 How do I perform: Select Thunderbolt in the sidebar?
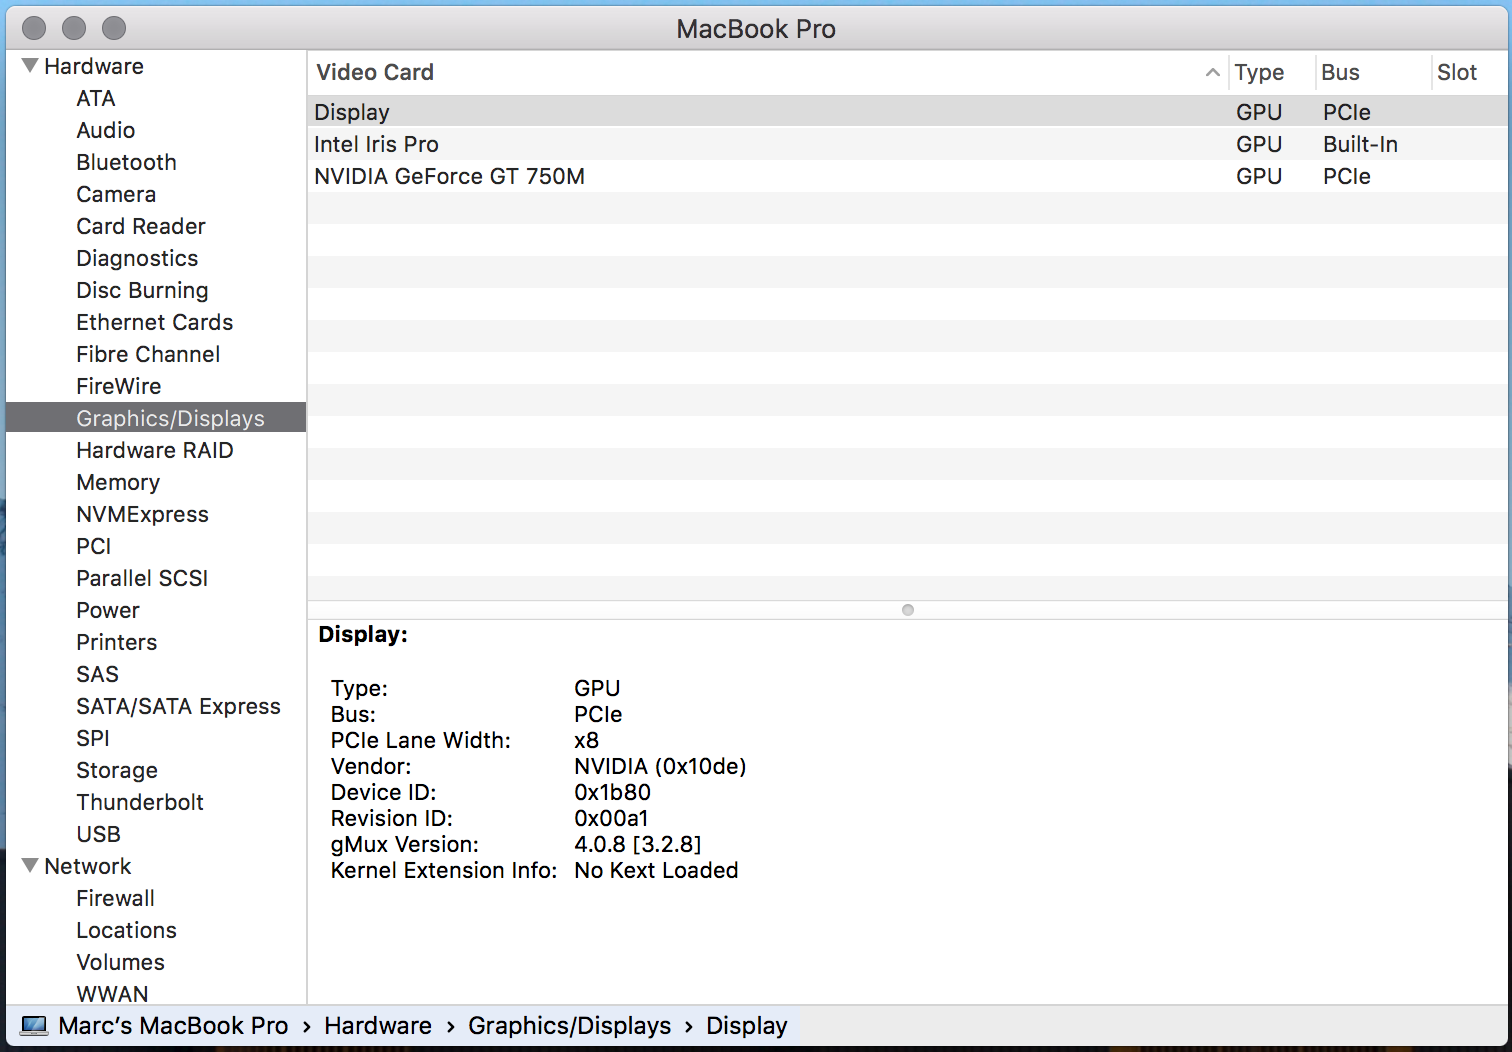[x=140, y=802]
